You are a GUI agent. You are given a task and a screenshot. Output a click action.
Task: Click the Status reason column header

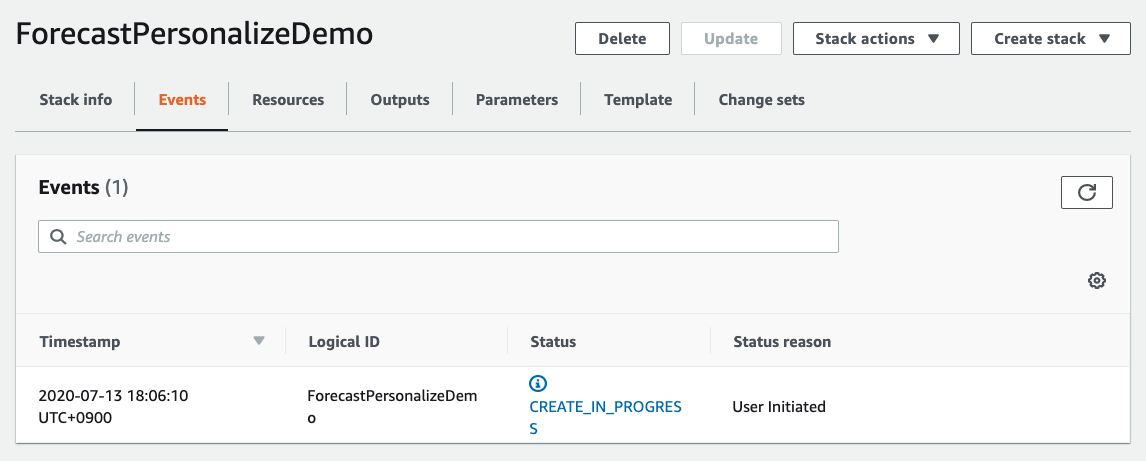(x=782, y=341)
